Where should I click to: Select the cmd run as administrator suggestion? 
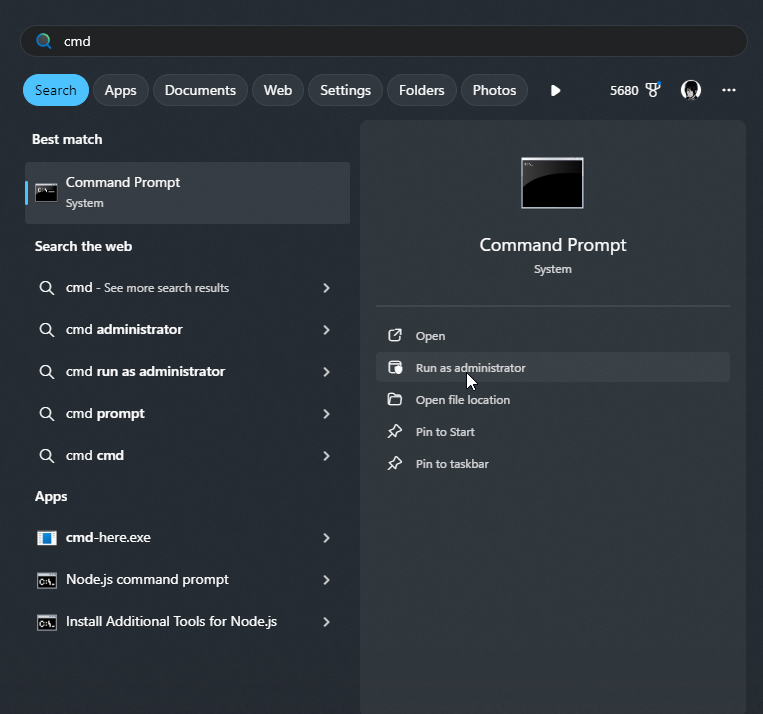click(187, 372)
